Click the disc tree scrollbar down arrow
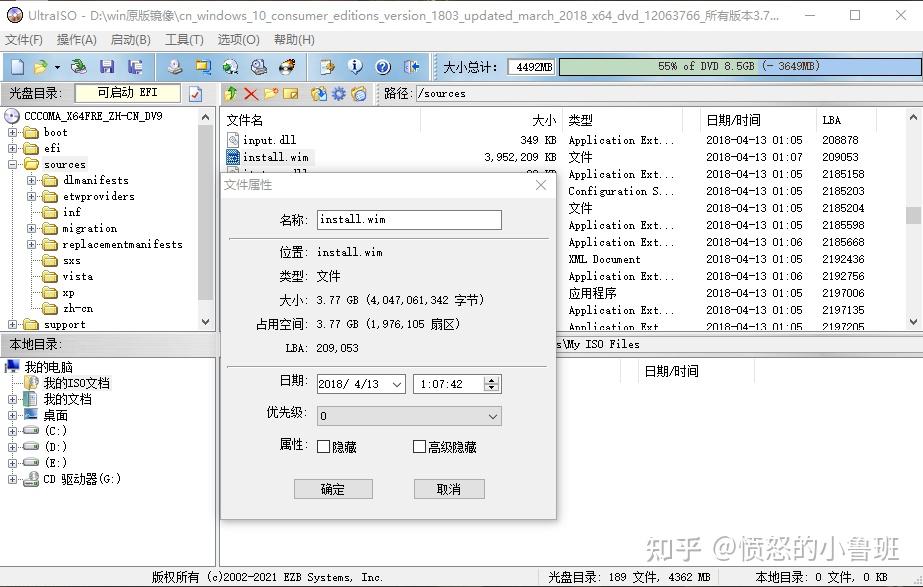The width and height of the screenshot is (923, 587). coord(205,322)
